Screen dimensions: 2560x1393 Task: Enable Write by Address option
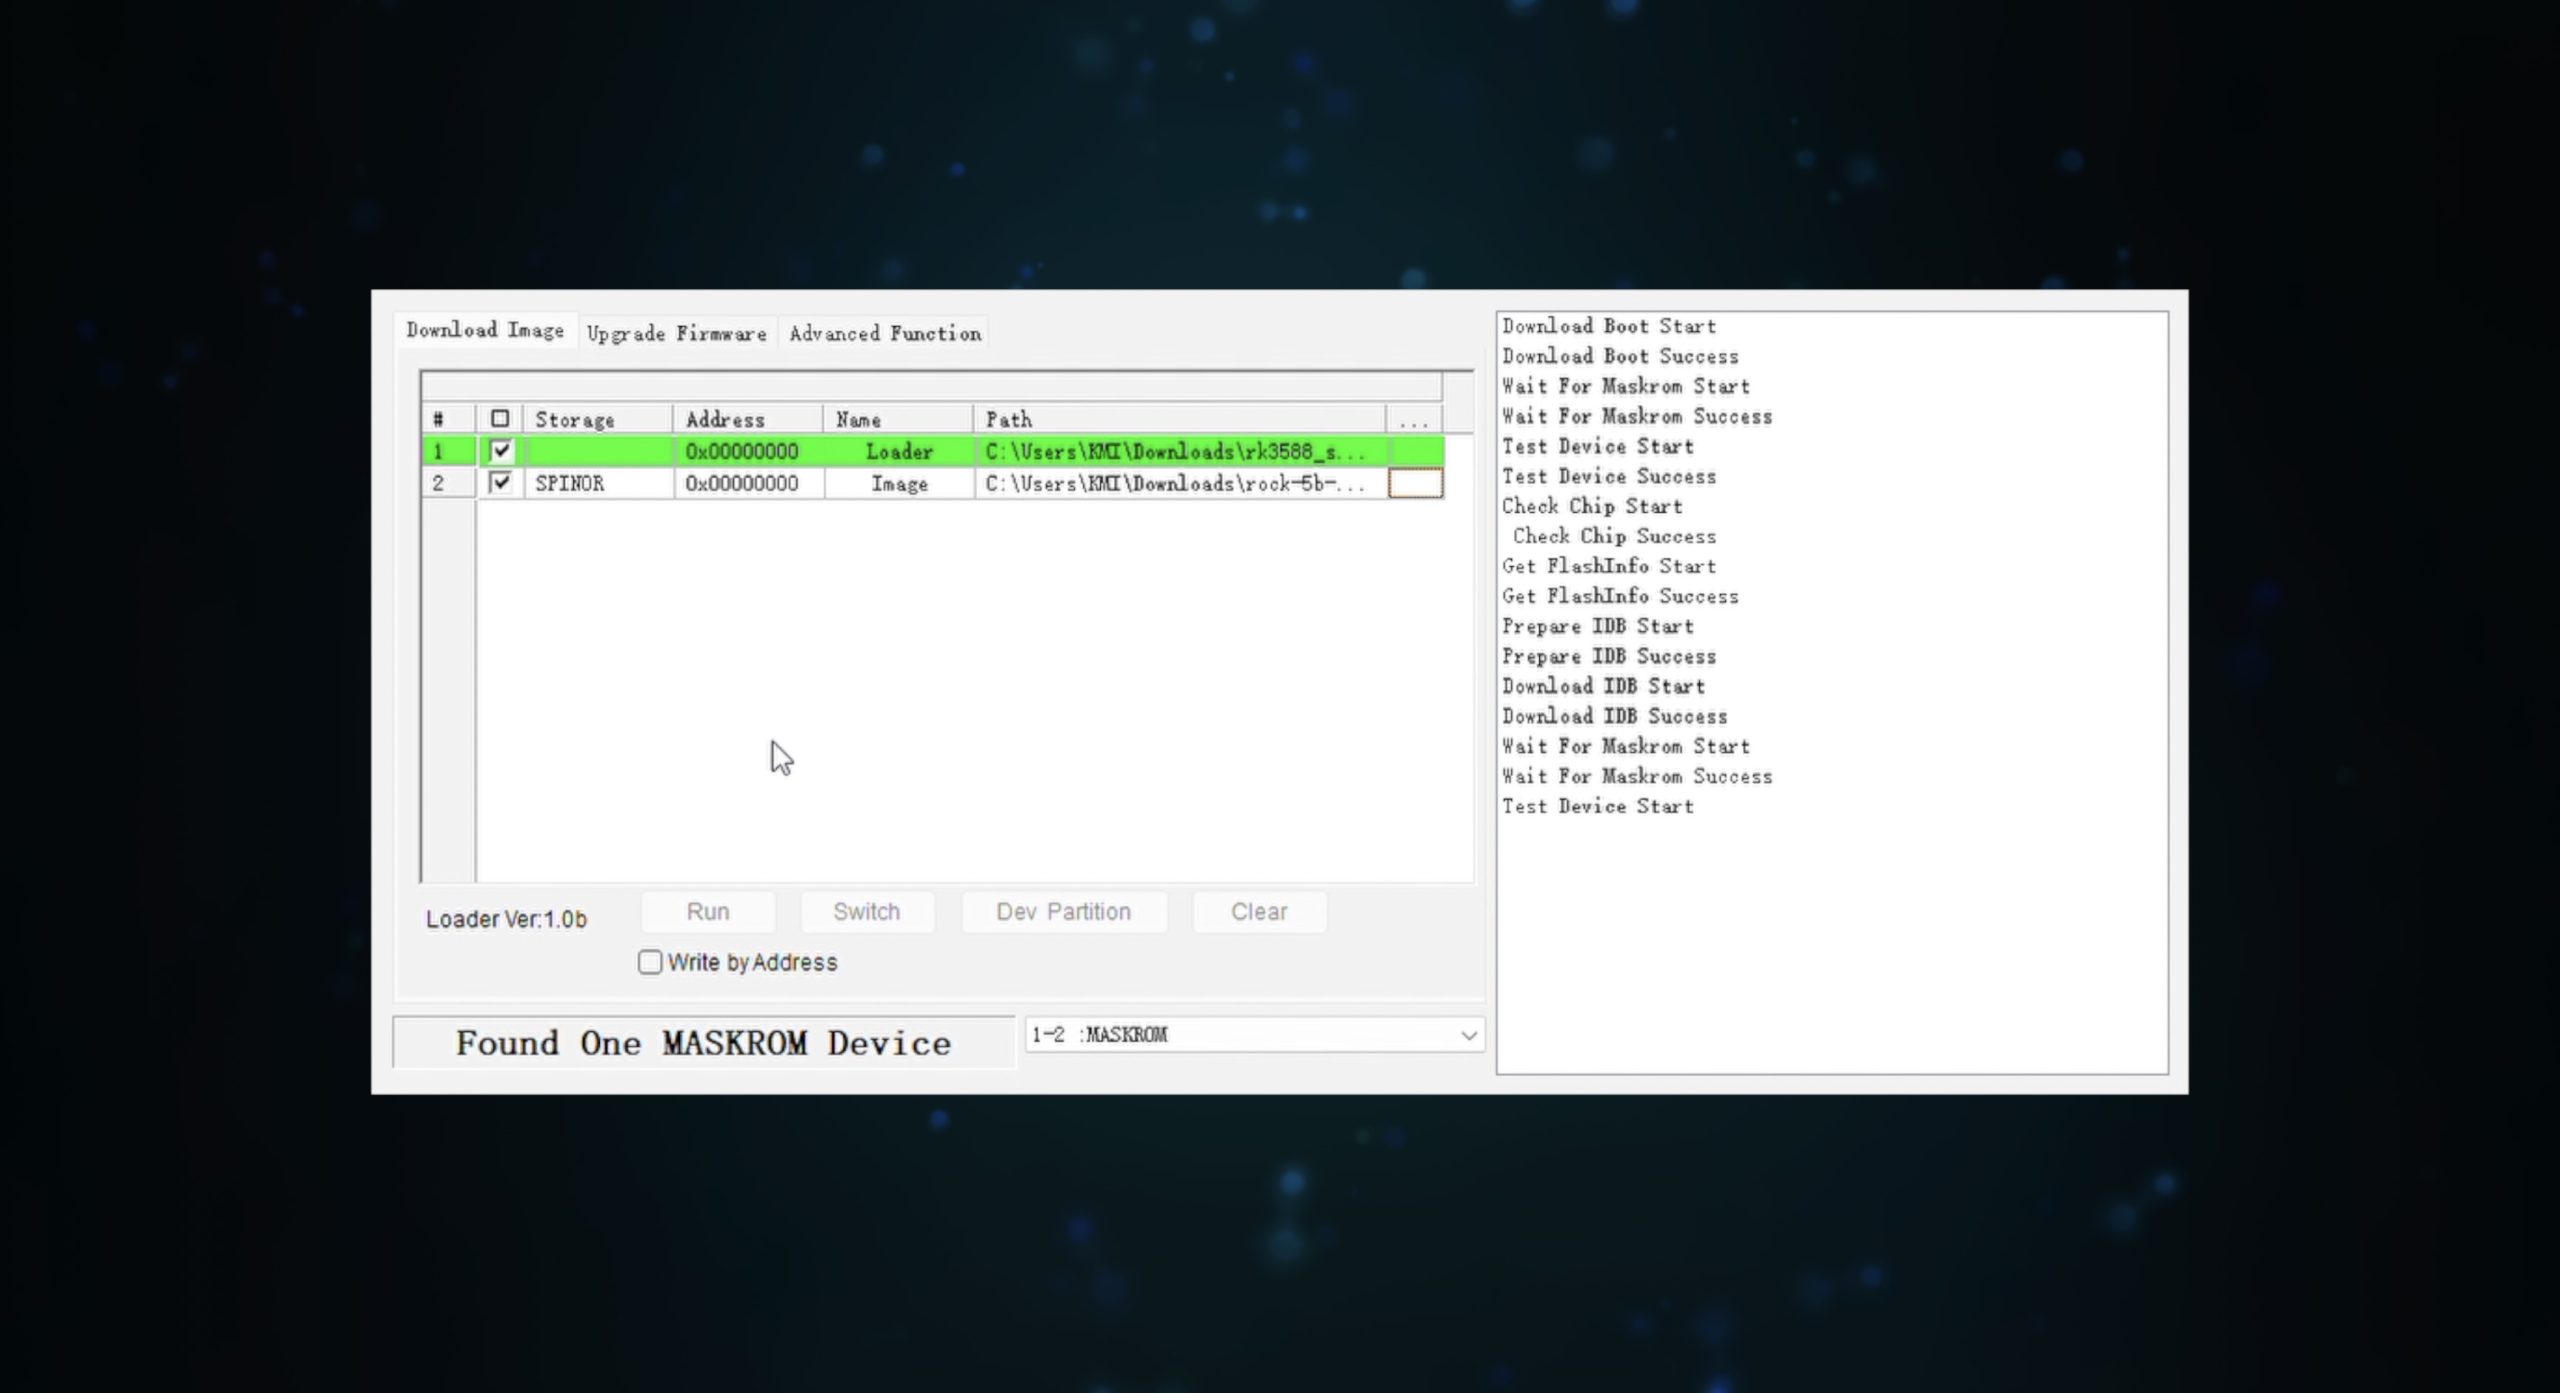click(650, 962)
